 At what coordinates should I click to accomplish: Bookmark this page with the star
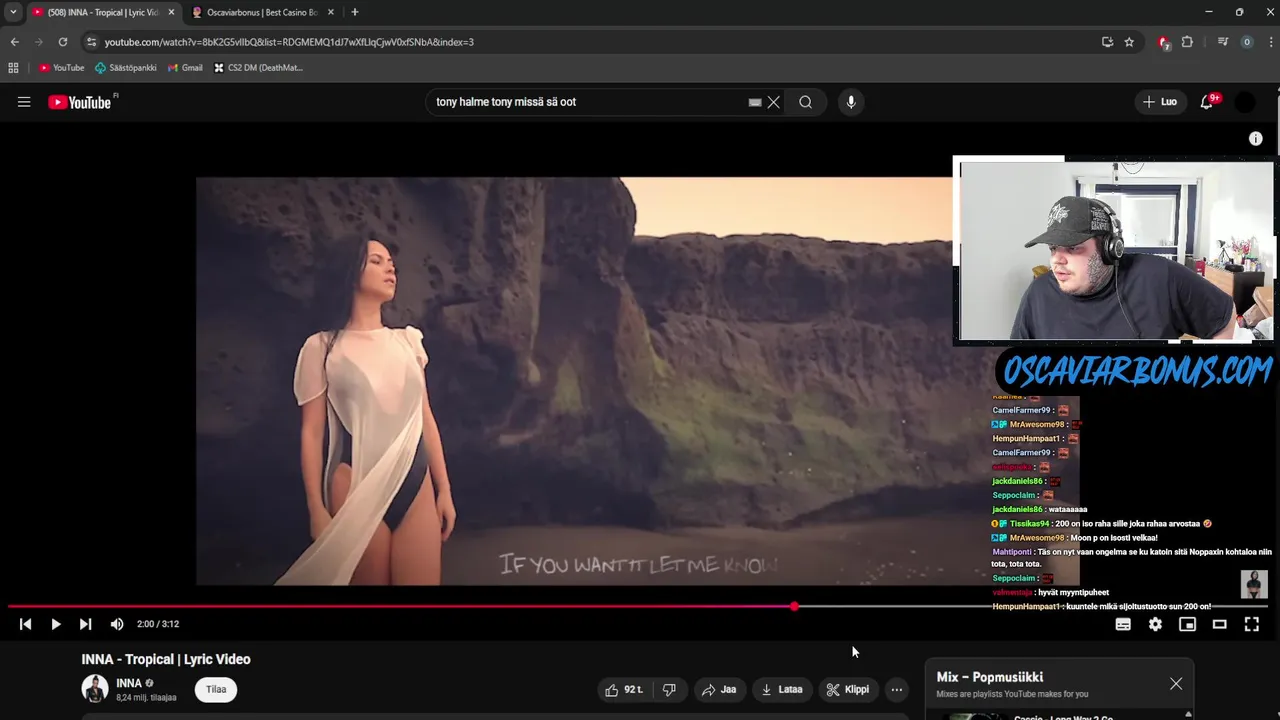(x=1129, y=42)
